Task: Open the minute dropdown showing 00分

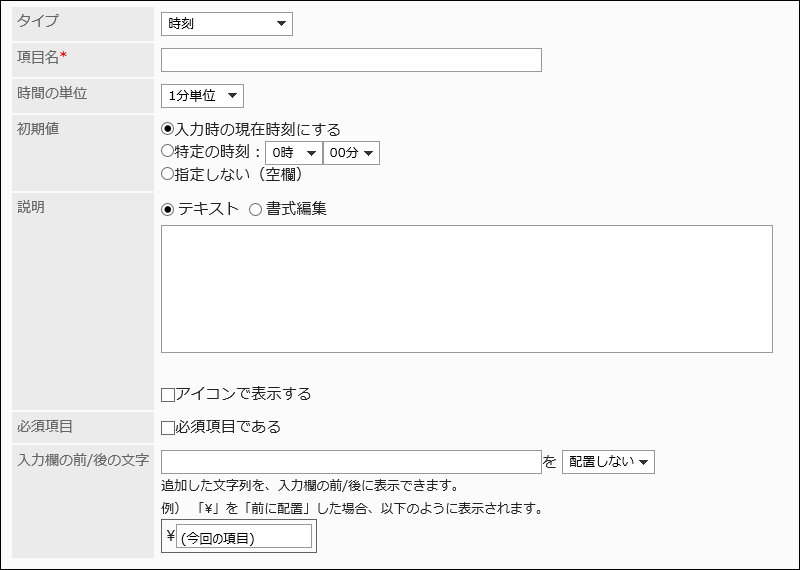Action: pyautogui.click(x=351, y=153)
